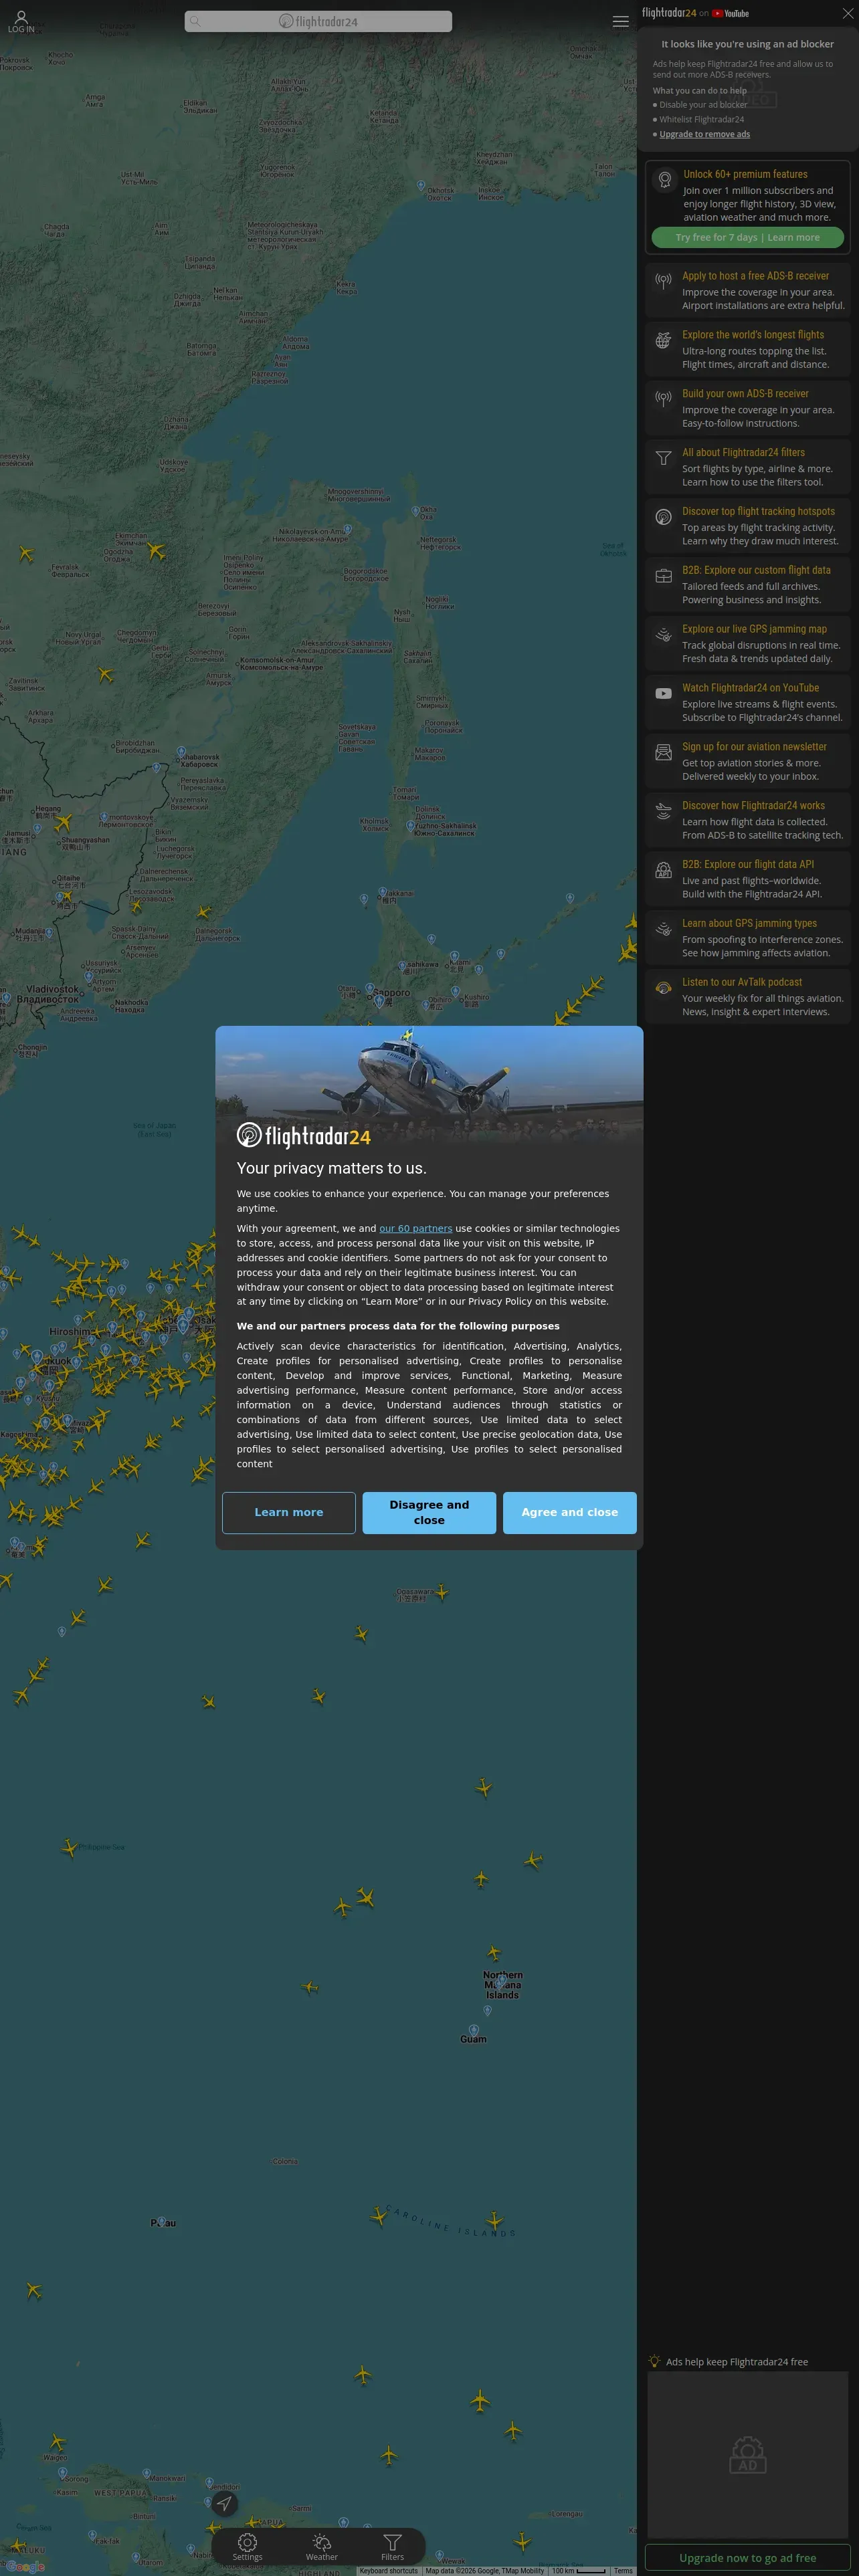
Task: Click the ad placeholder camera image
Action: click(x=748, y=2454)
